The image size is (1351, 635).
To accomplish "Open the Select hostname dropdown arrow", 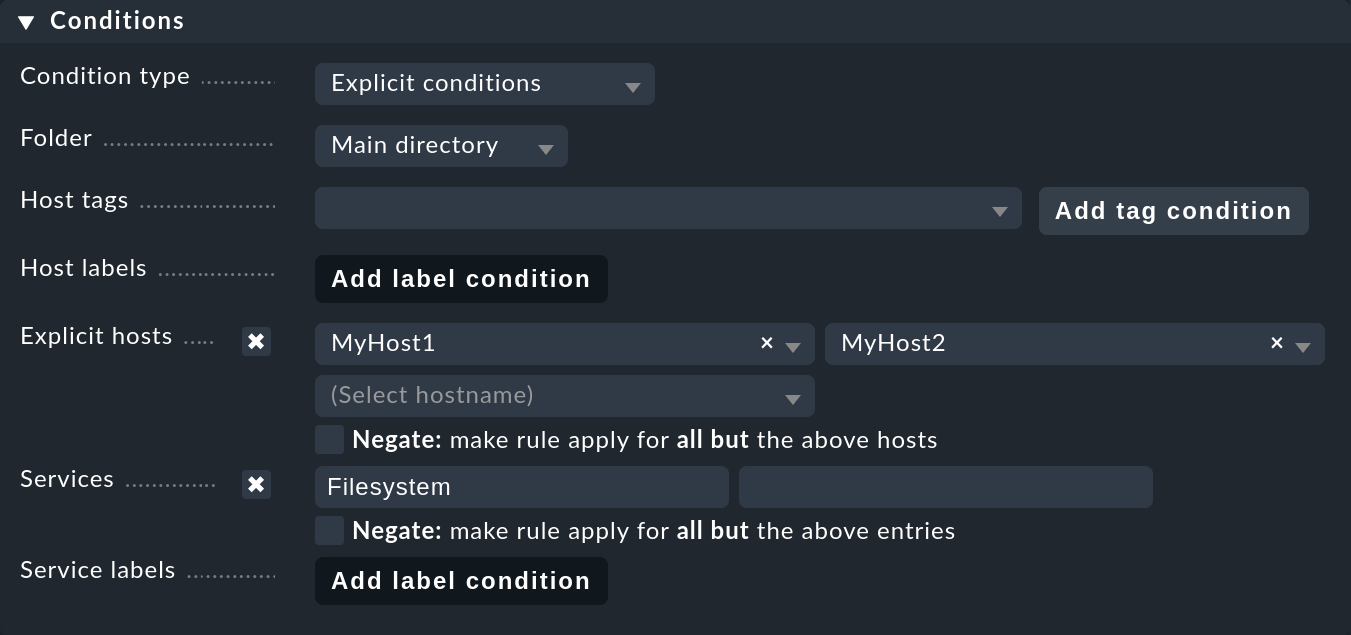I will pyautogui.click(x=792, y=396).
